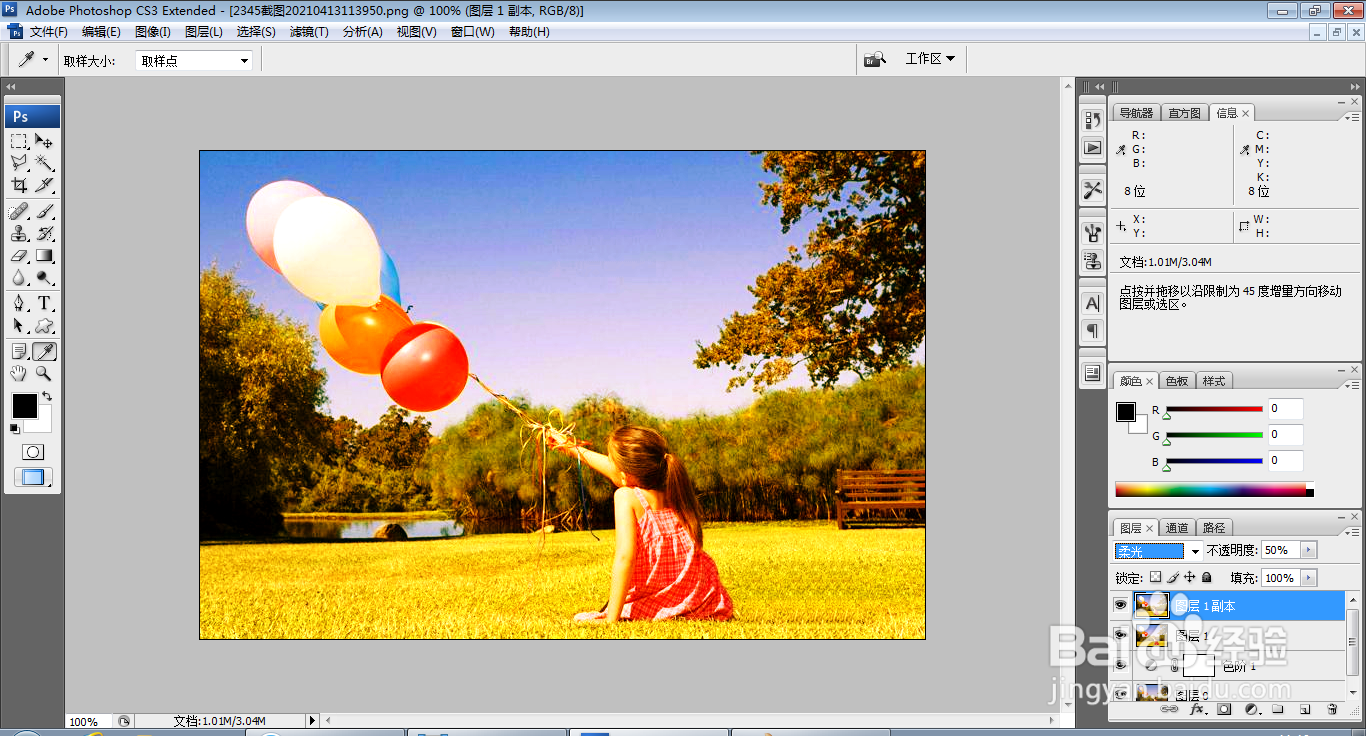Switch to 直方图 tab
The height and width of the screenshot is (736, 1366).
(x=1184, y=113)
